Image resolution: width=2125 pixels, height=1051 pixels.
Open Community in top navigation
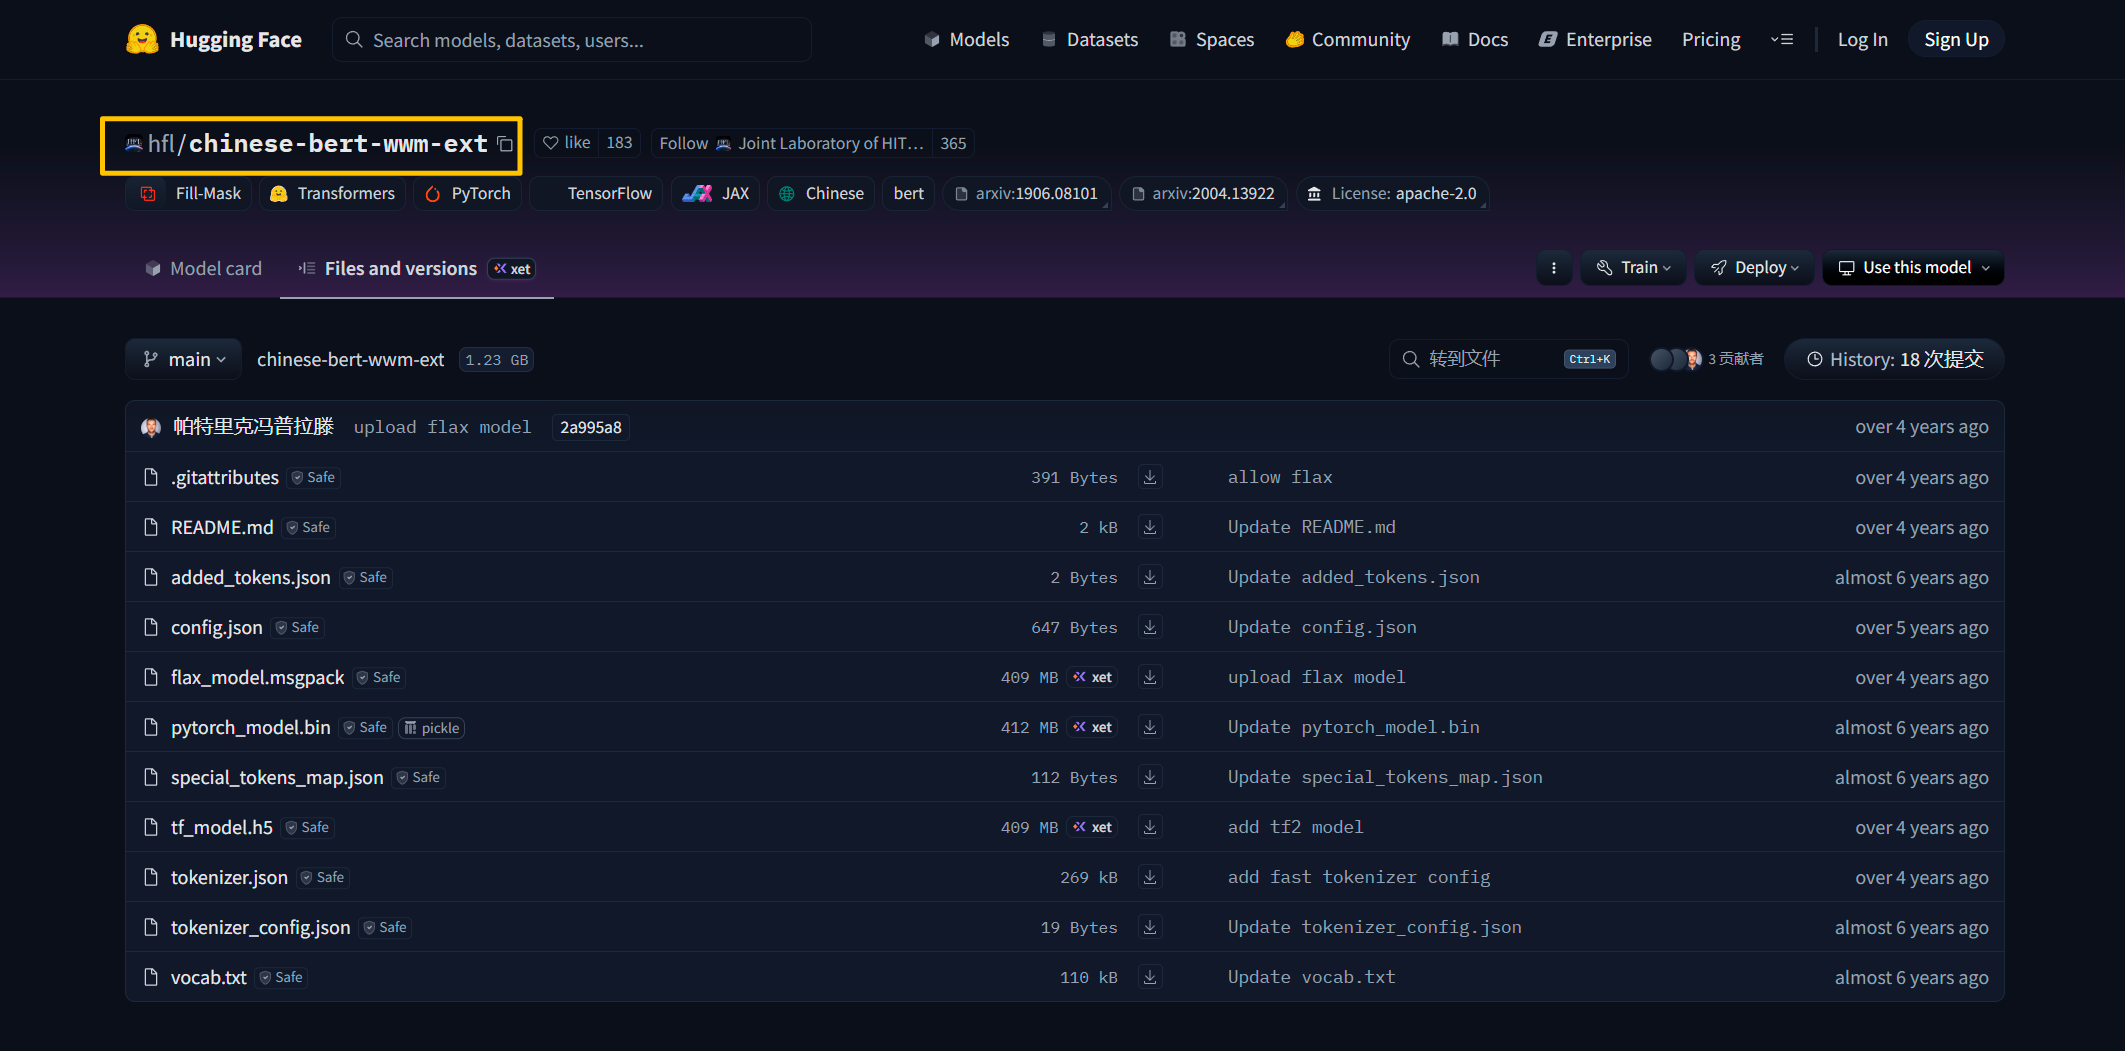(x=1348, y=40)
